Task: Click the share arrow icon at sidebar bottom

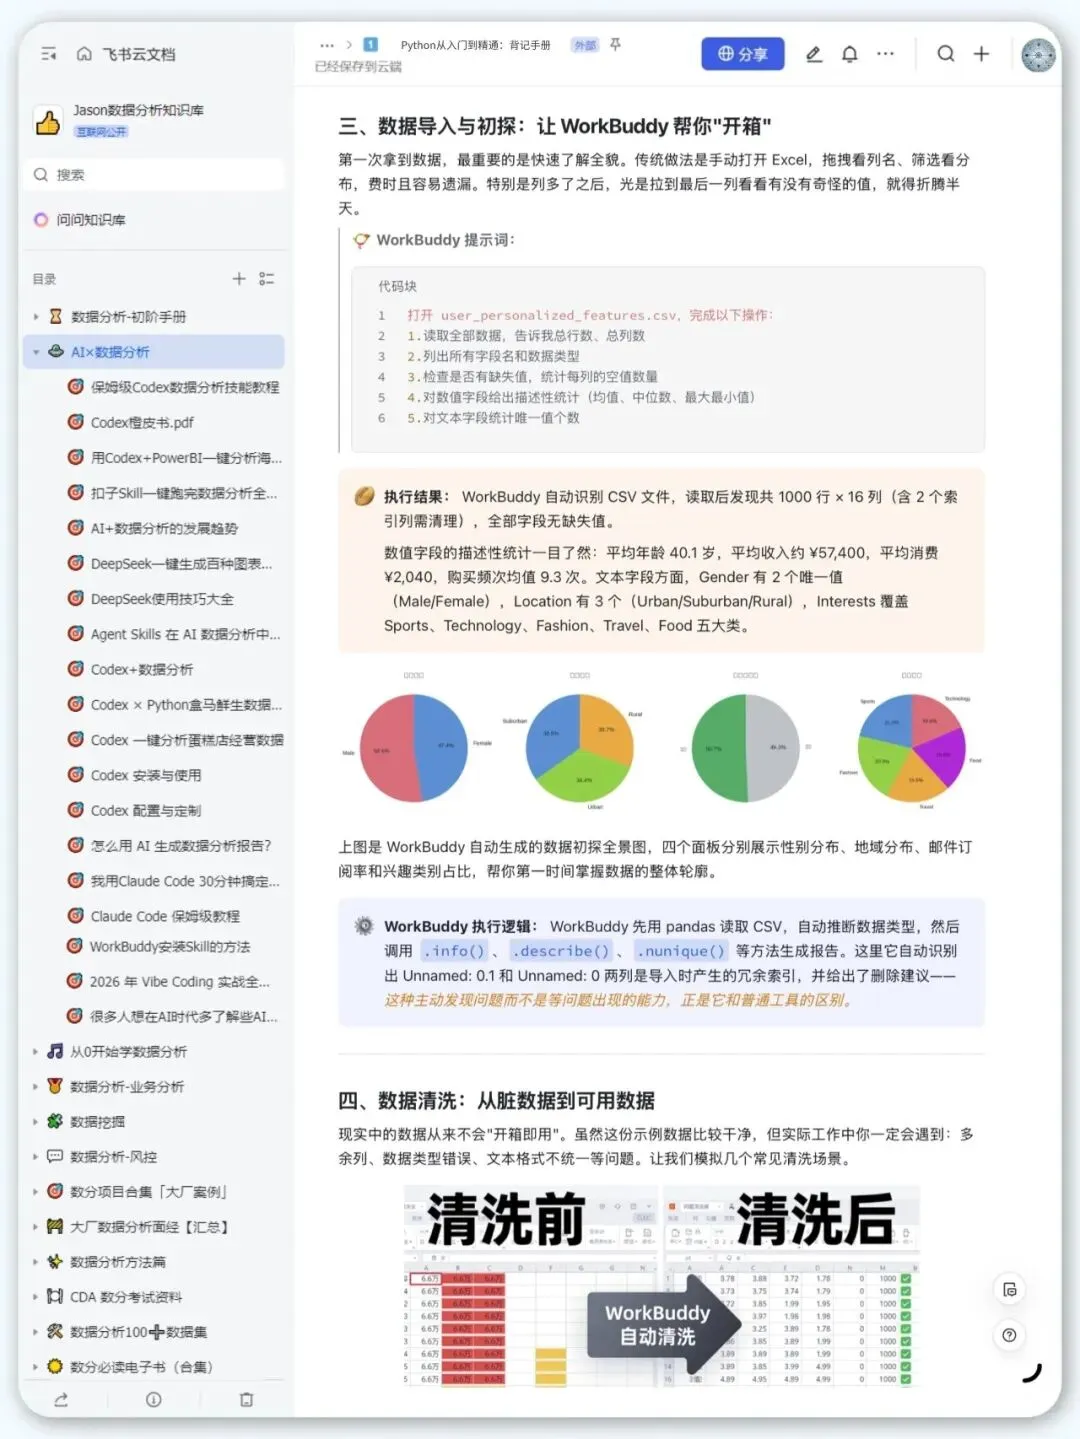Action: click(x=61, y=1400)
